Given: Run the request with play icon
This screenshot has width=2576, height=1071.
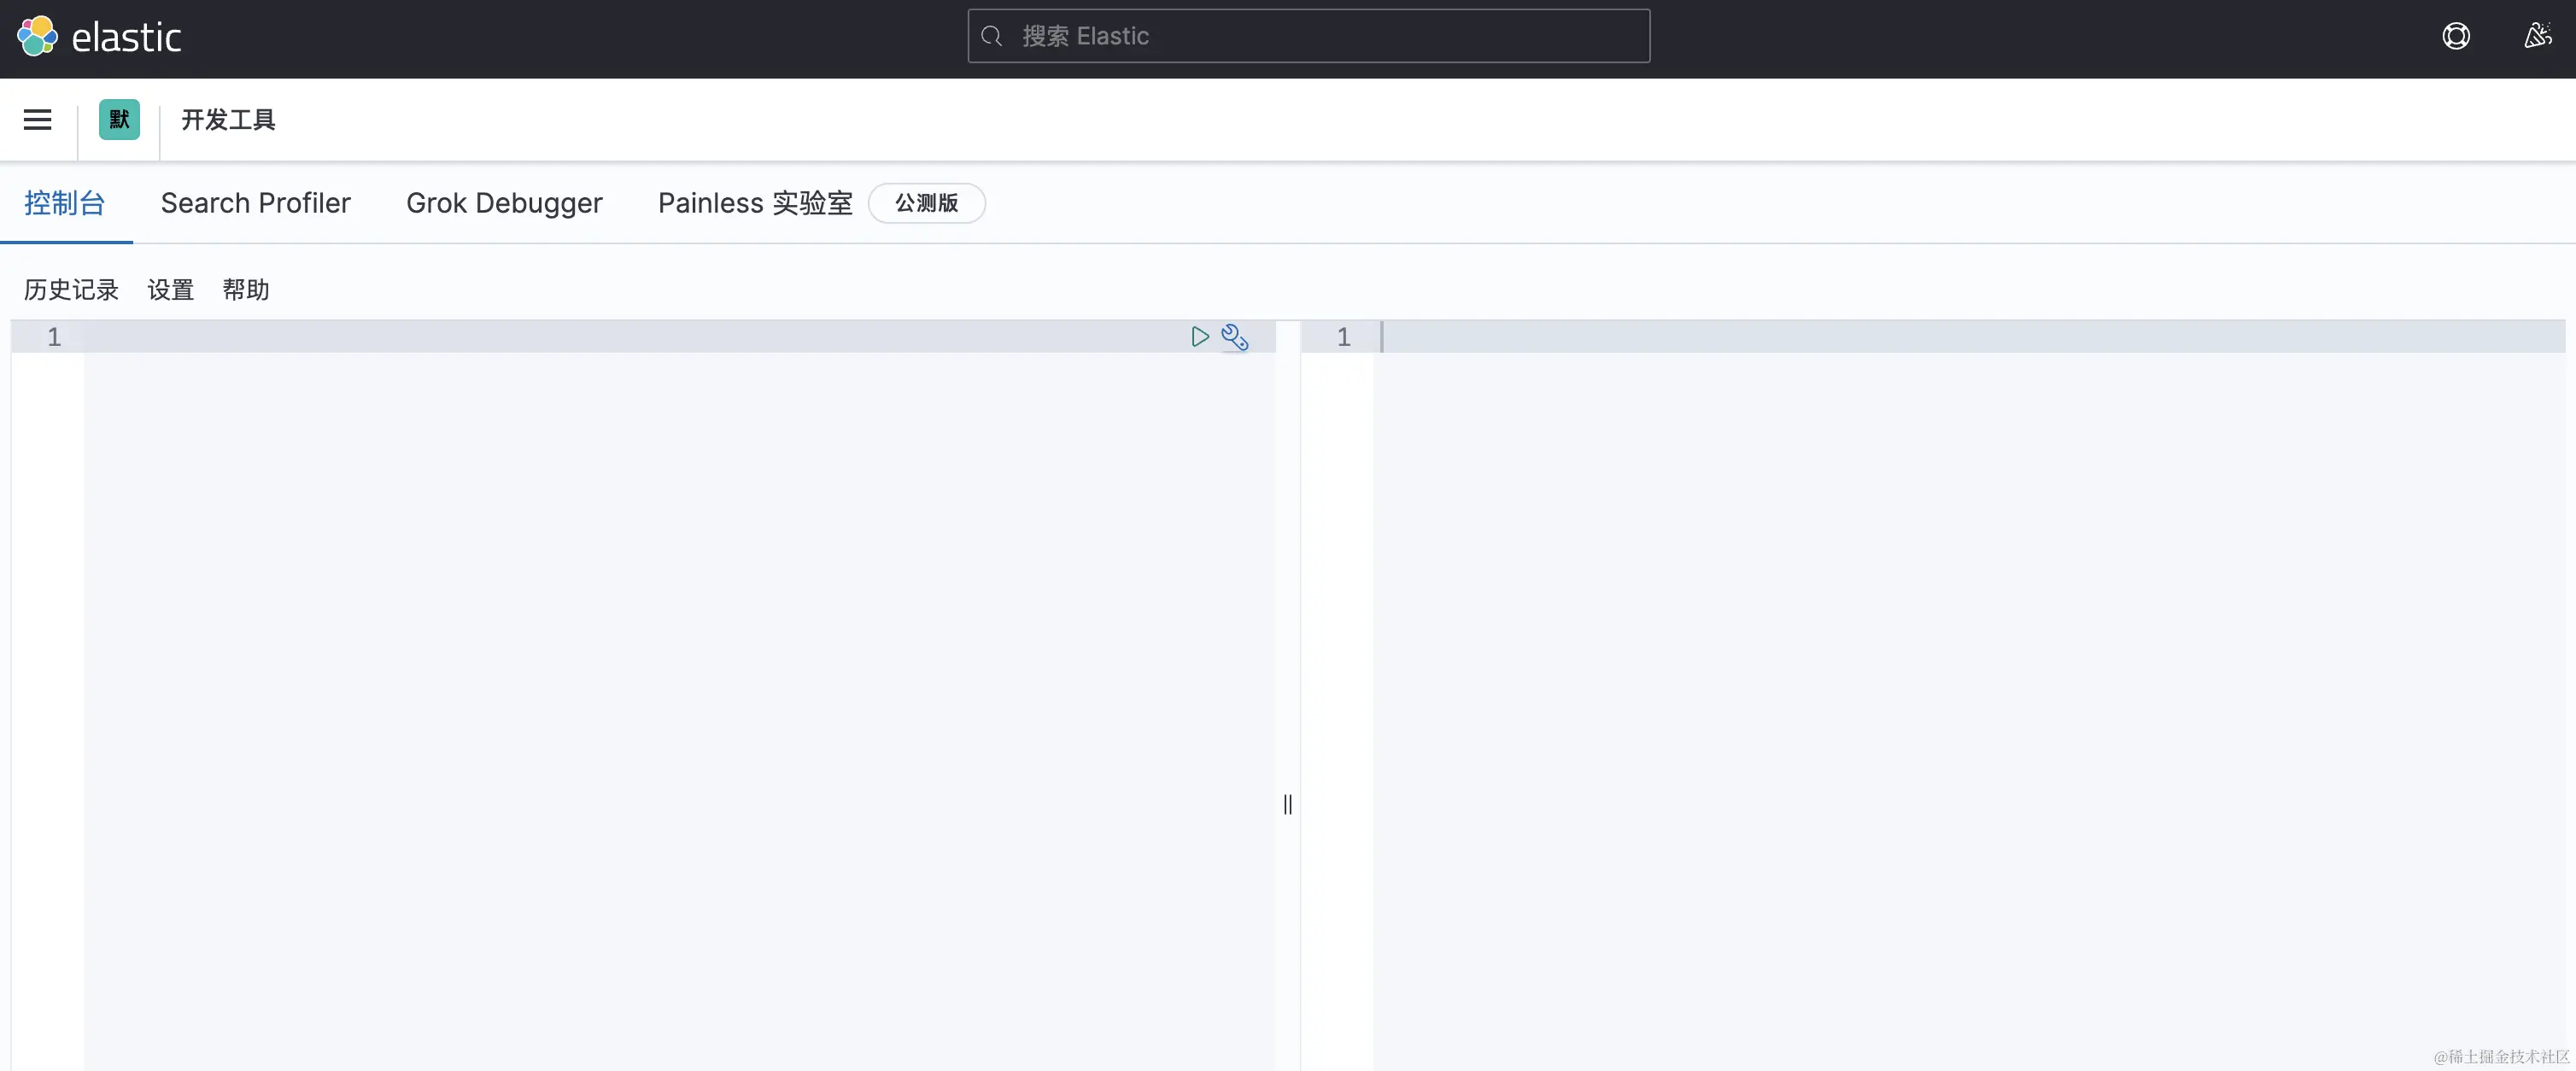Looking at the screenshot, I should tap(1200, 337).
